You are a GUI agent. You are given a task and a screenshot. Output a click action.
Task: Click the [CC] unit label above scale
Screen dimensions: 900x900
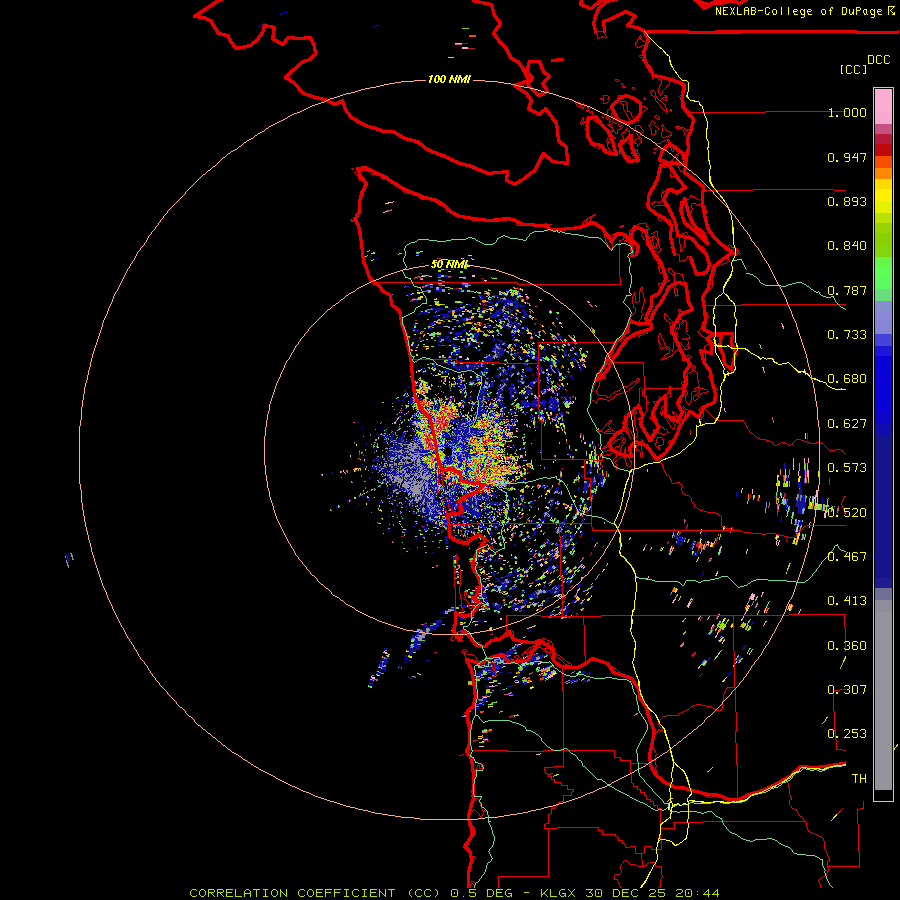click(854, 69)
